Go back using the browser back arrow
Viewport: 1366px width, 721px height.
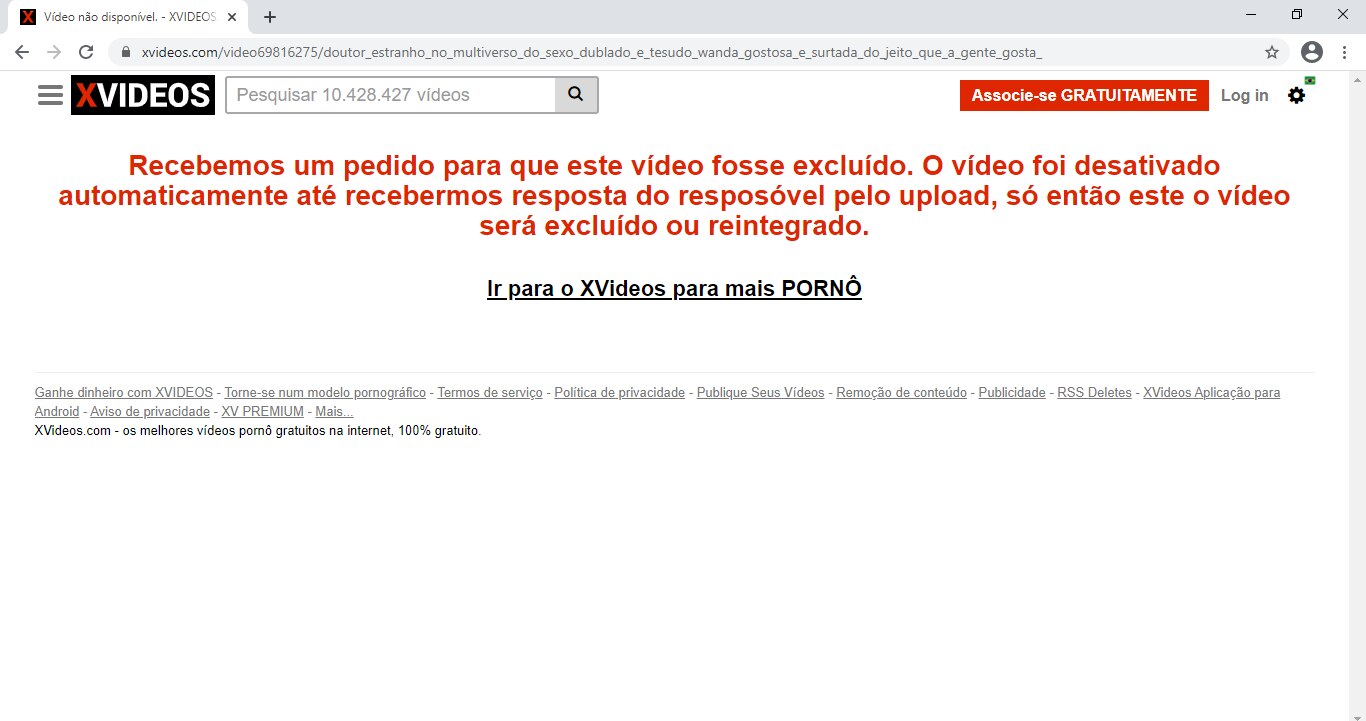point(22,52)
